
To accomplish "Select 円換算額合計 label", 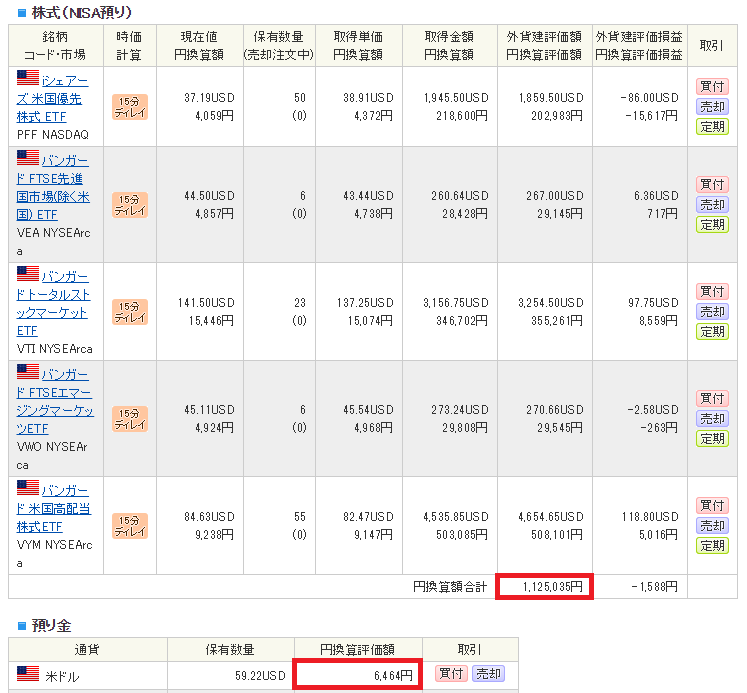I will coord(450,587).
